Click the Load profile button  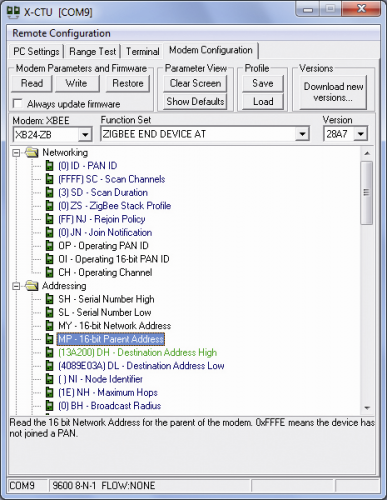[x=263, y=101]
